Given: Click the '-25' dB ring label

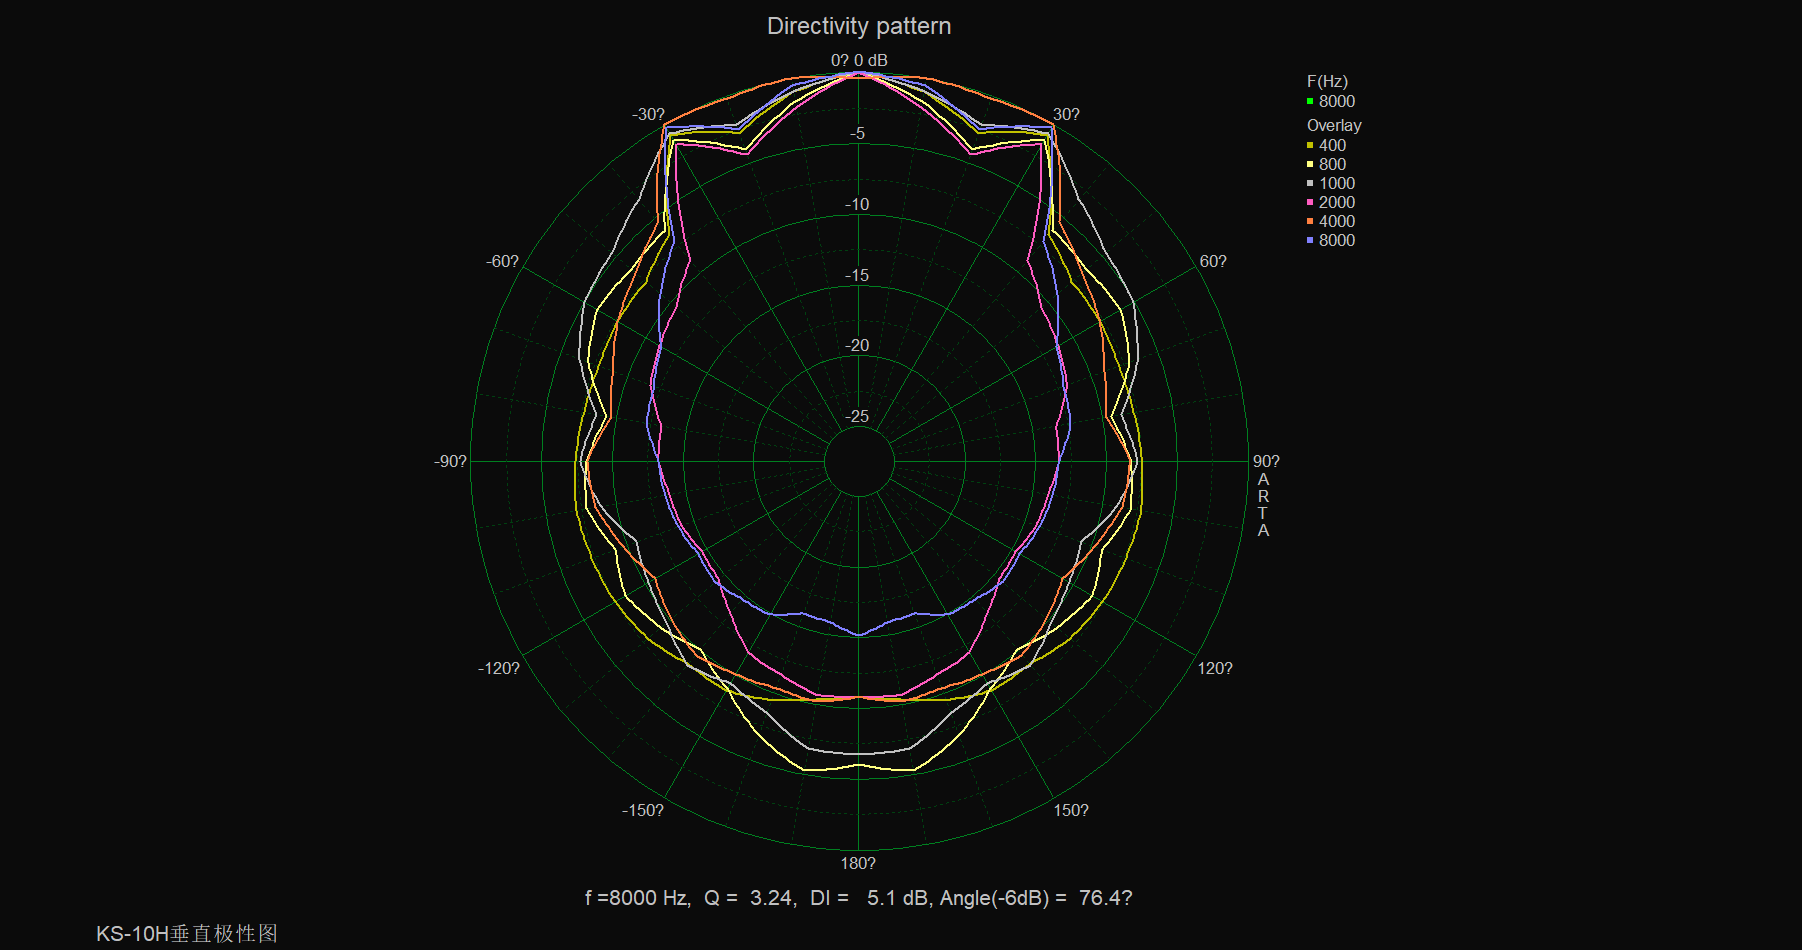Looking at the screenshot, I should tap(857, 416).
